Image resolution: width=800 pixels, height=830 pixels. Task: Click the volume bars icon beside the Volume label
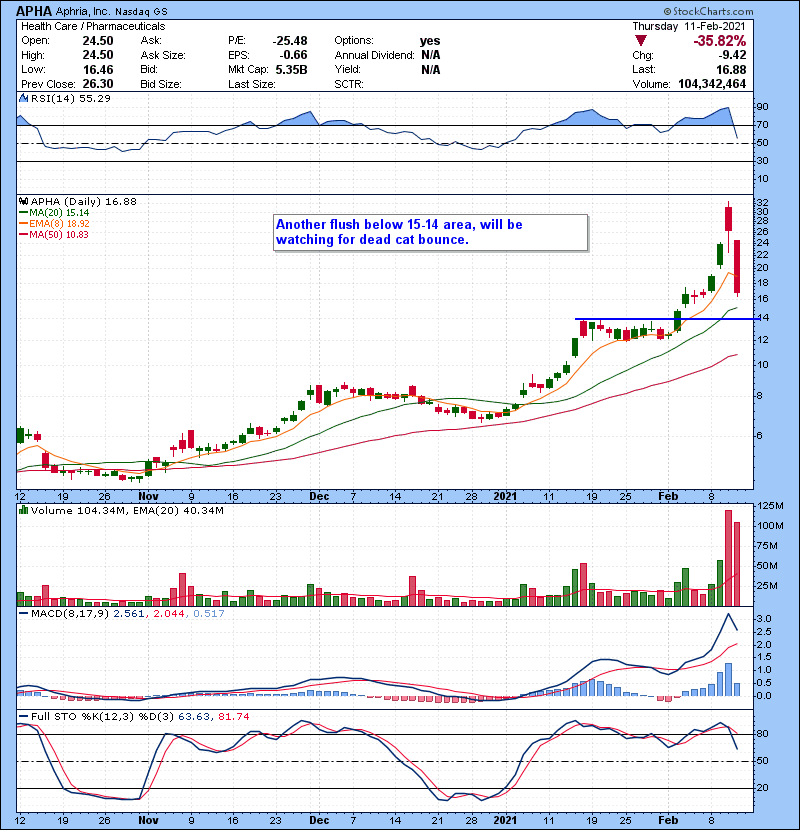(x=23, y=511)
